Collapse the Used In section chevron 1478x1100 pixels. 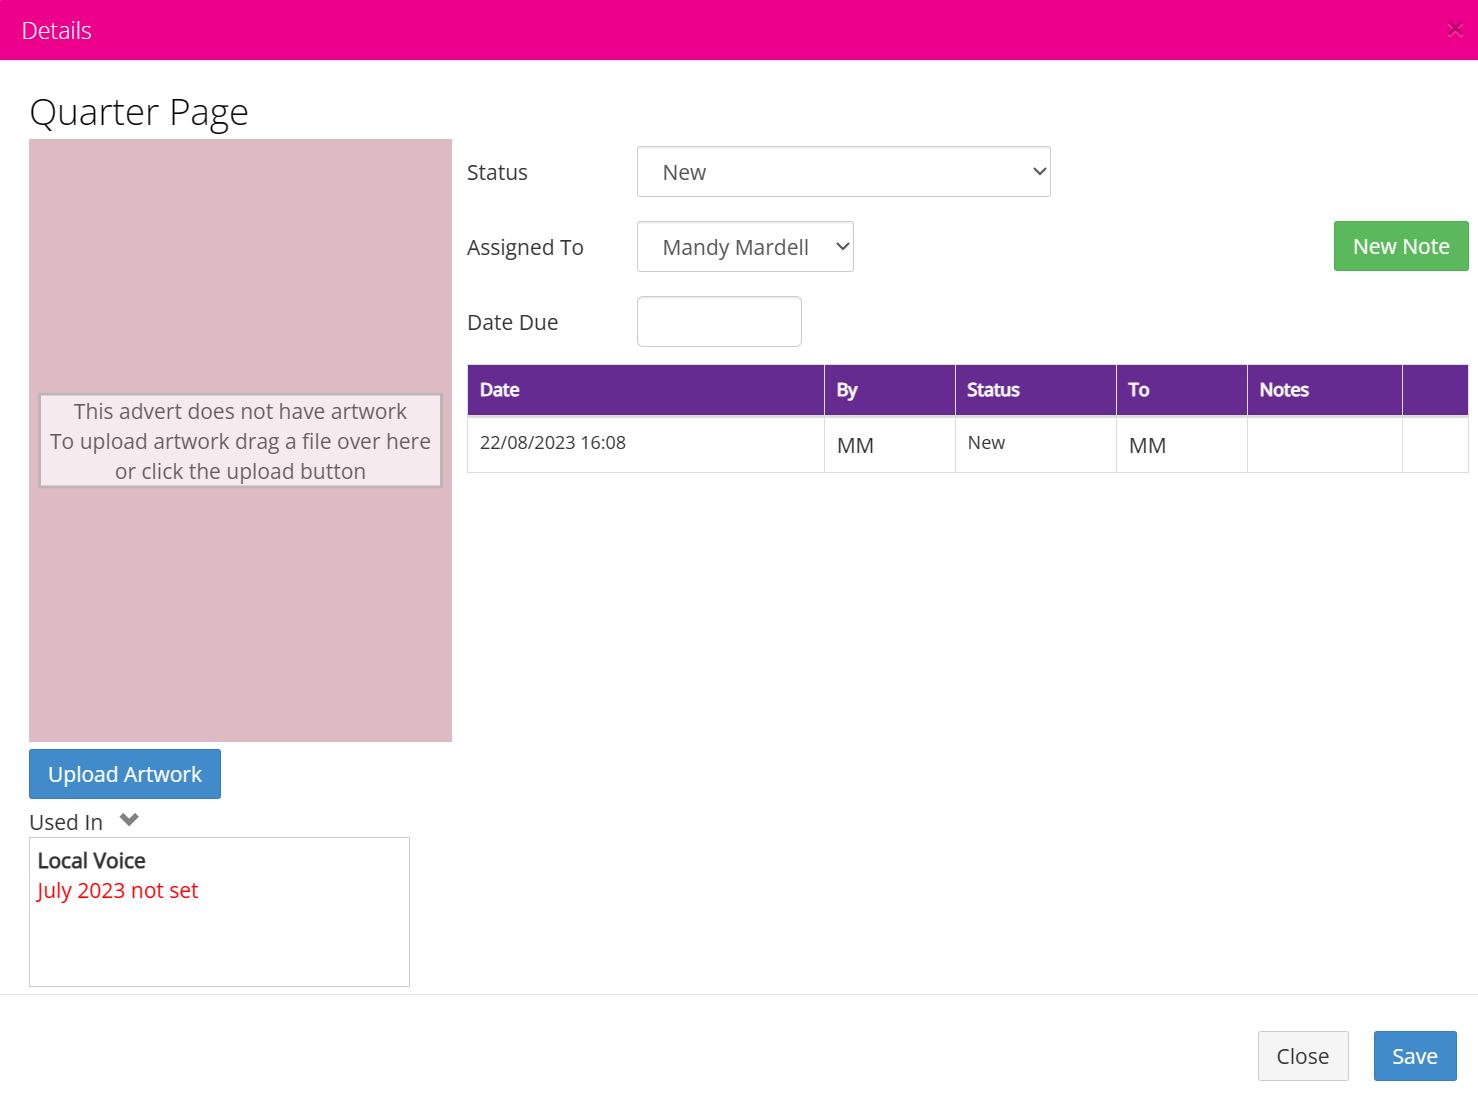129,819
